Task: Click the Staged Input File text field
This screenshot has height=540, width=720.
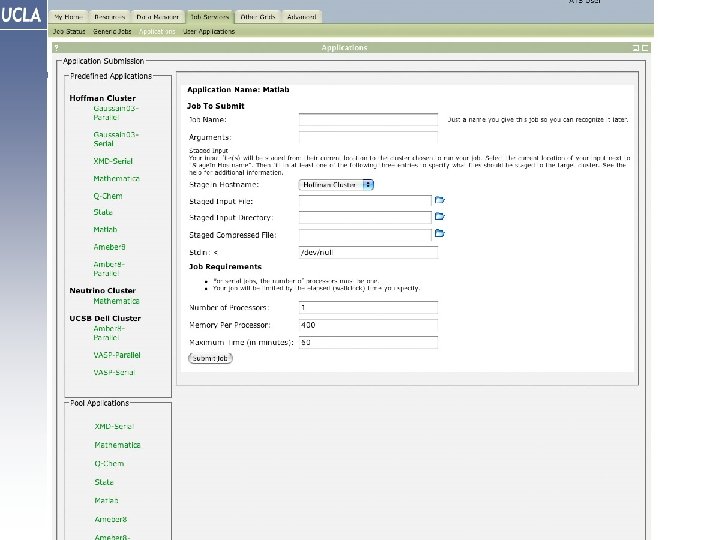Action: tap(365, 201)
